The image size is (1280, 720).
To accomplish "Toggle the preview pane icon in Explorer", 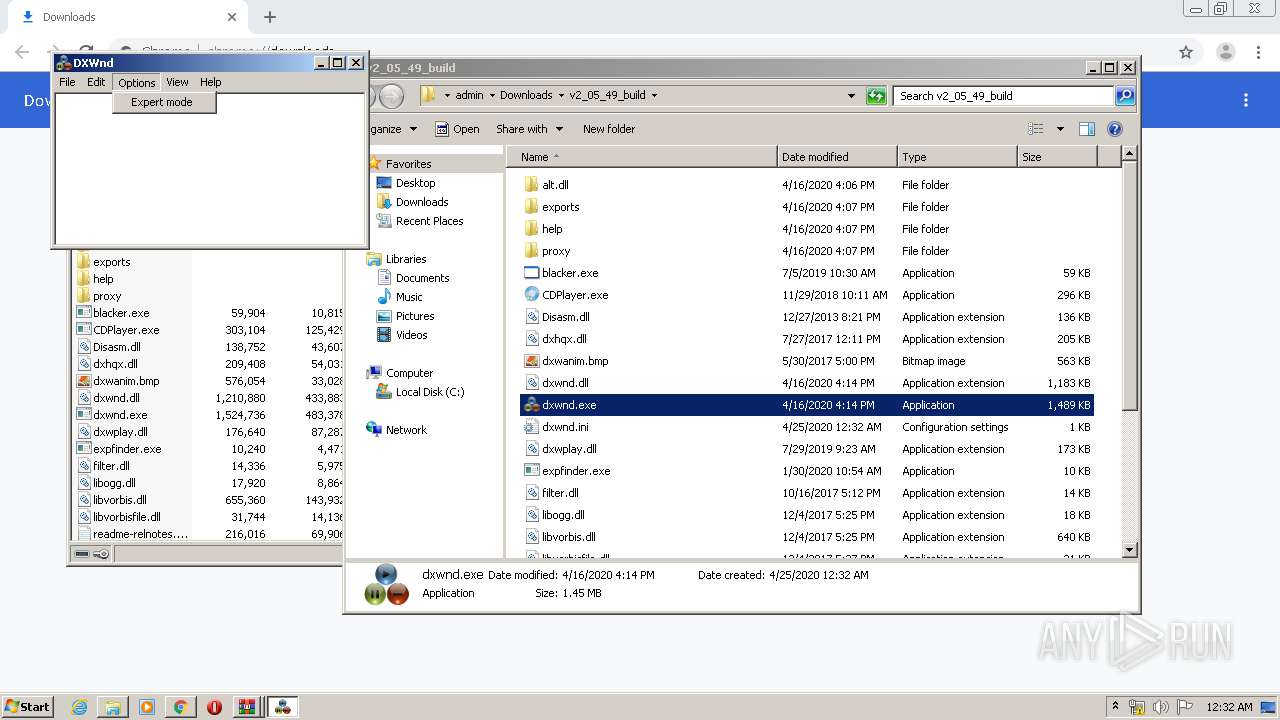I will click(1087, 129).
